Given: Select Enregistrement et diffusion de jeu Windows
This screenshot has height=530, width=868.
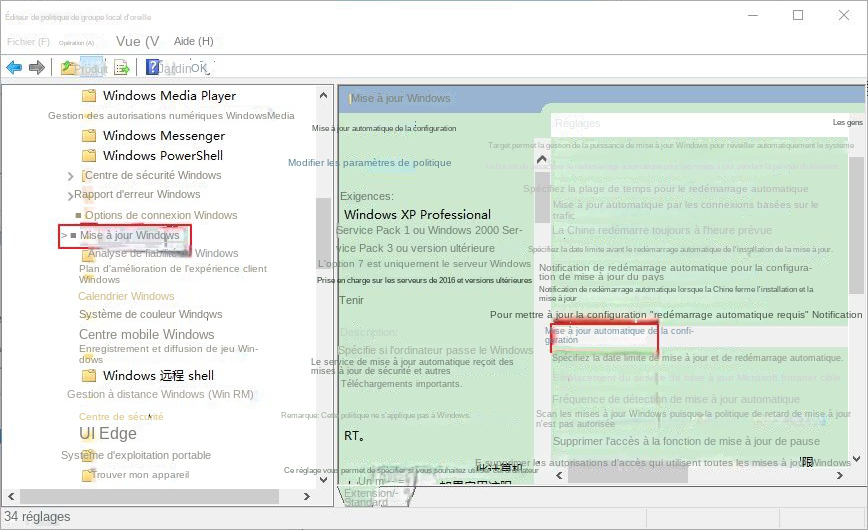Looking at the screenshot, I should point(168,354).
